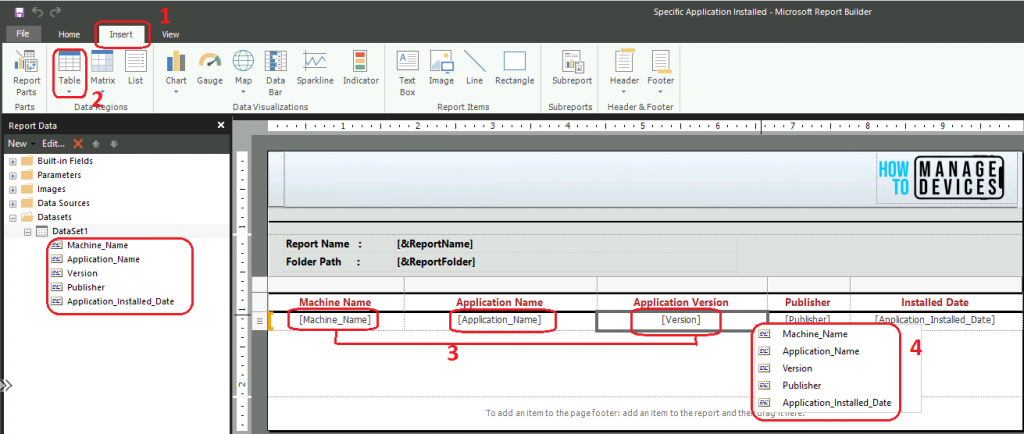Select the Machine Name header cell
This screenshot has width=1024, height=434.
[x=336, y=302]
